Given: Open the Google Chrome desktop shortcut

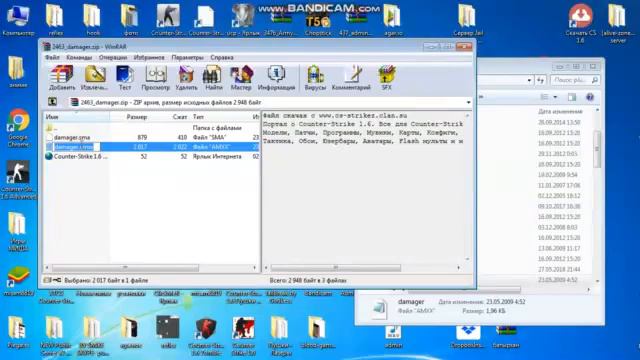Looking at the screenshot, I should pyautogui.click(x=18, y=127).
